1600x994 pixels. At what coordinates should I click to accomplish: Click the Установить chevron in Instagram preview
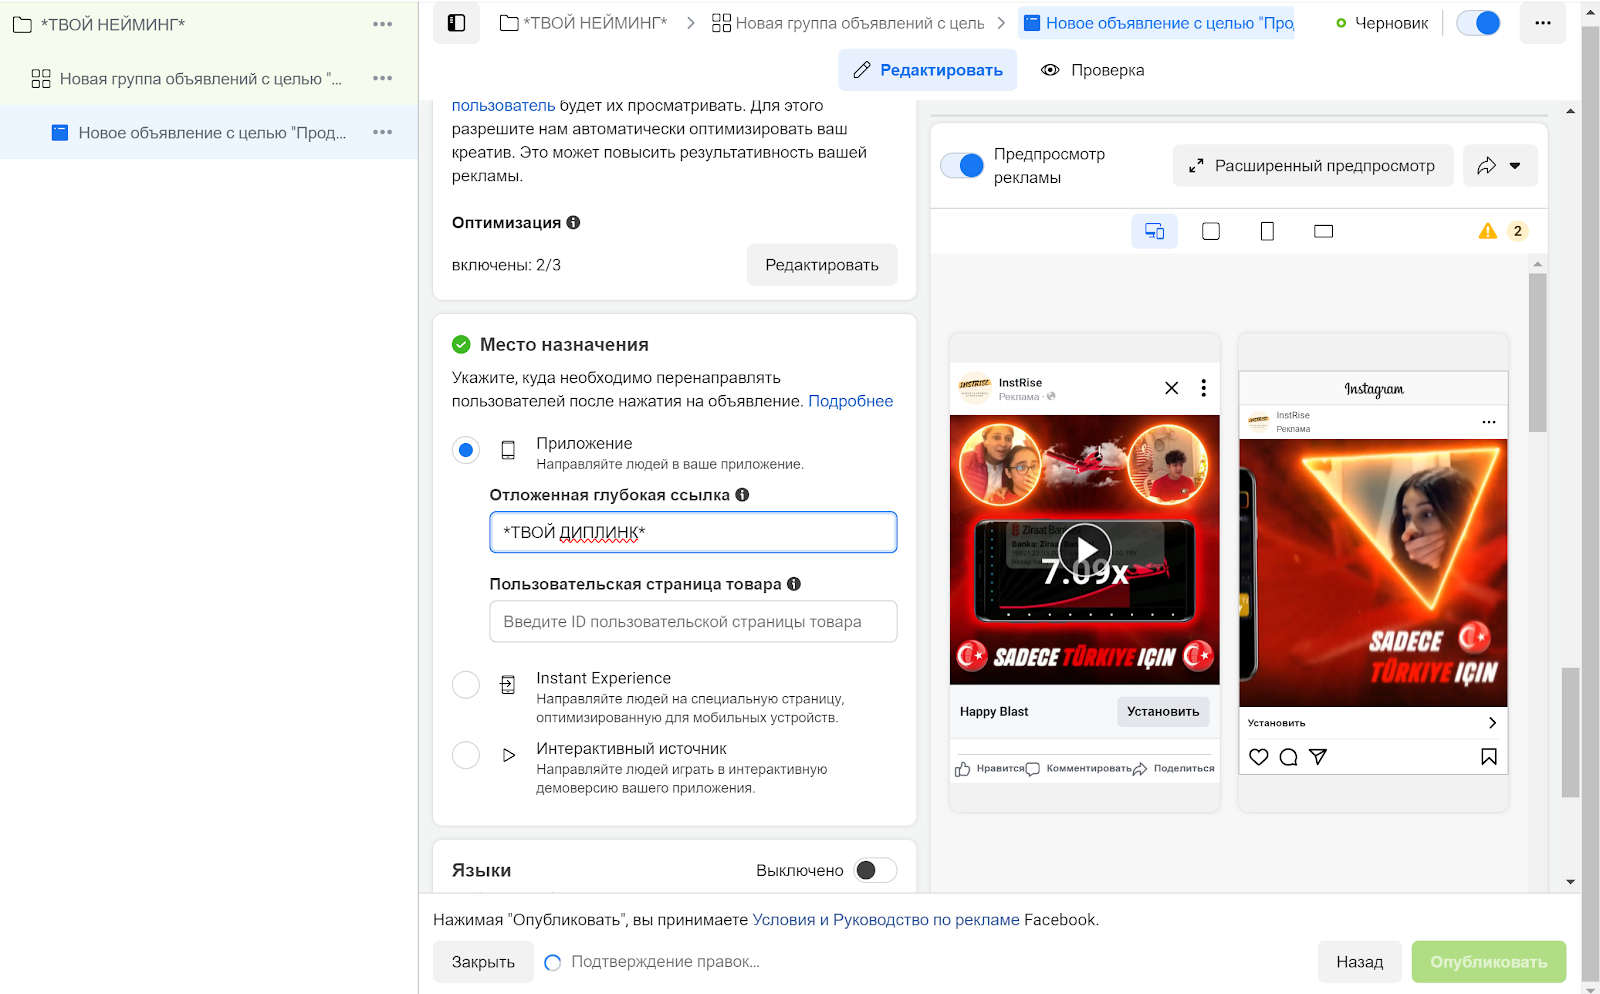[x=1492, y=722]
